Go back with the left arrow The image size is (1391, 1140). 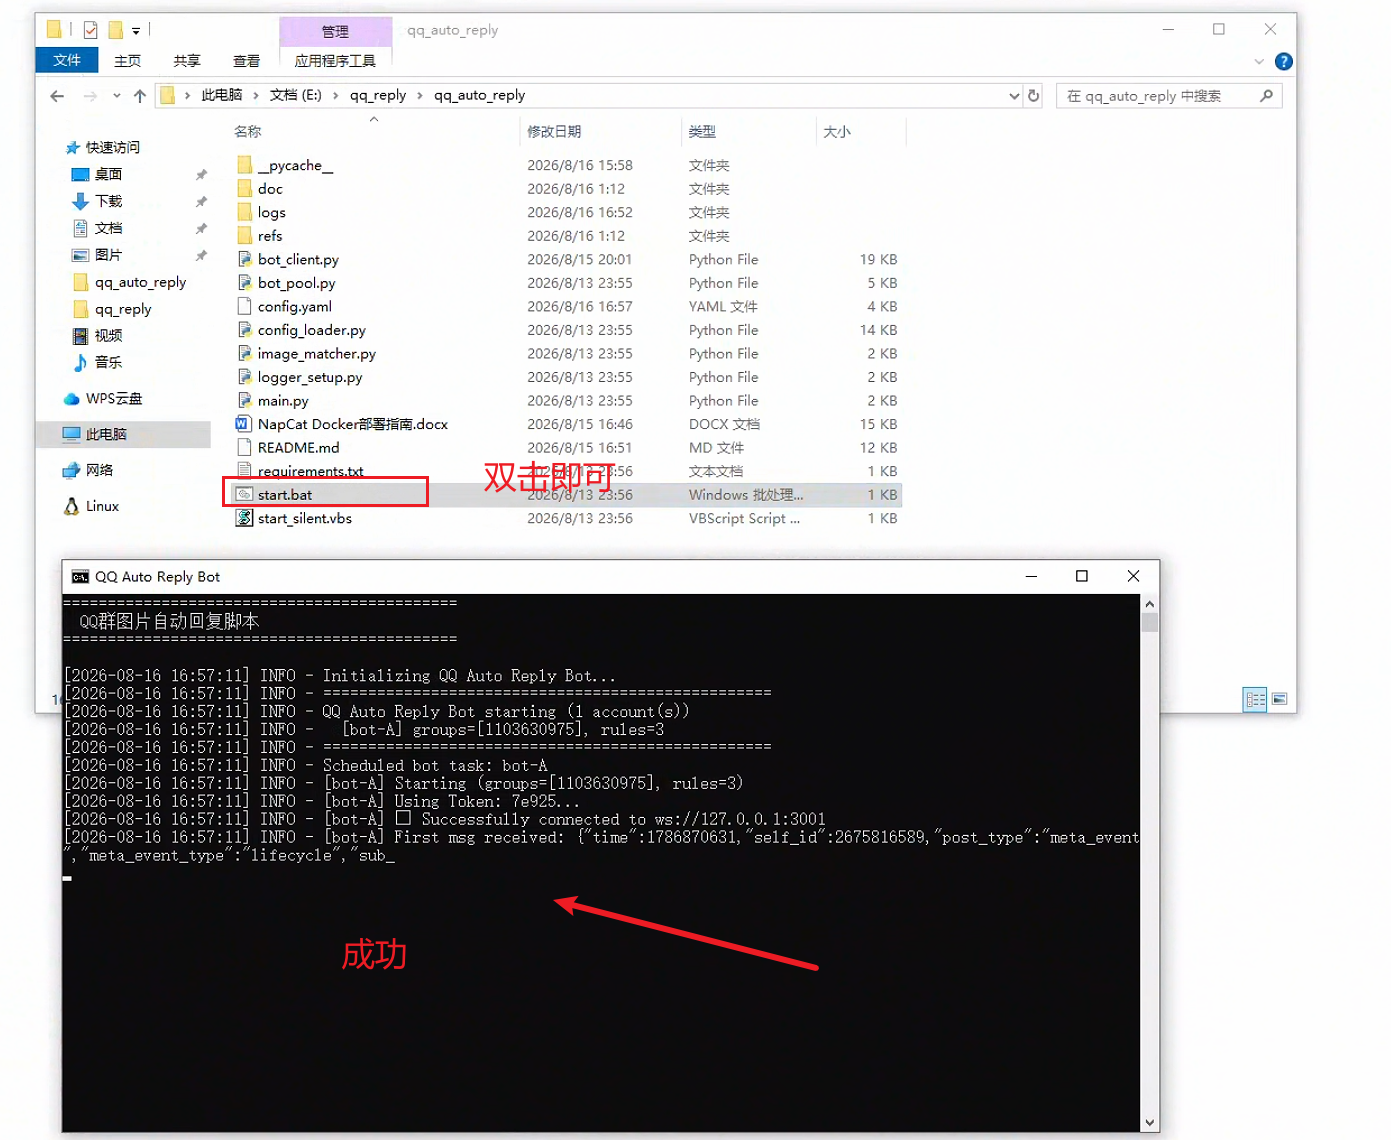[x=57, y=96]
